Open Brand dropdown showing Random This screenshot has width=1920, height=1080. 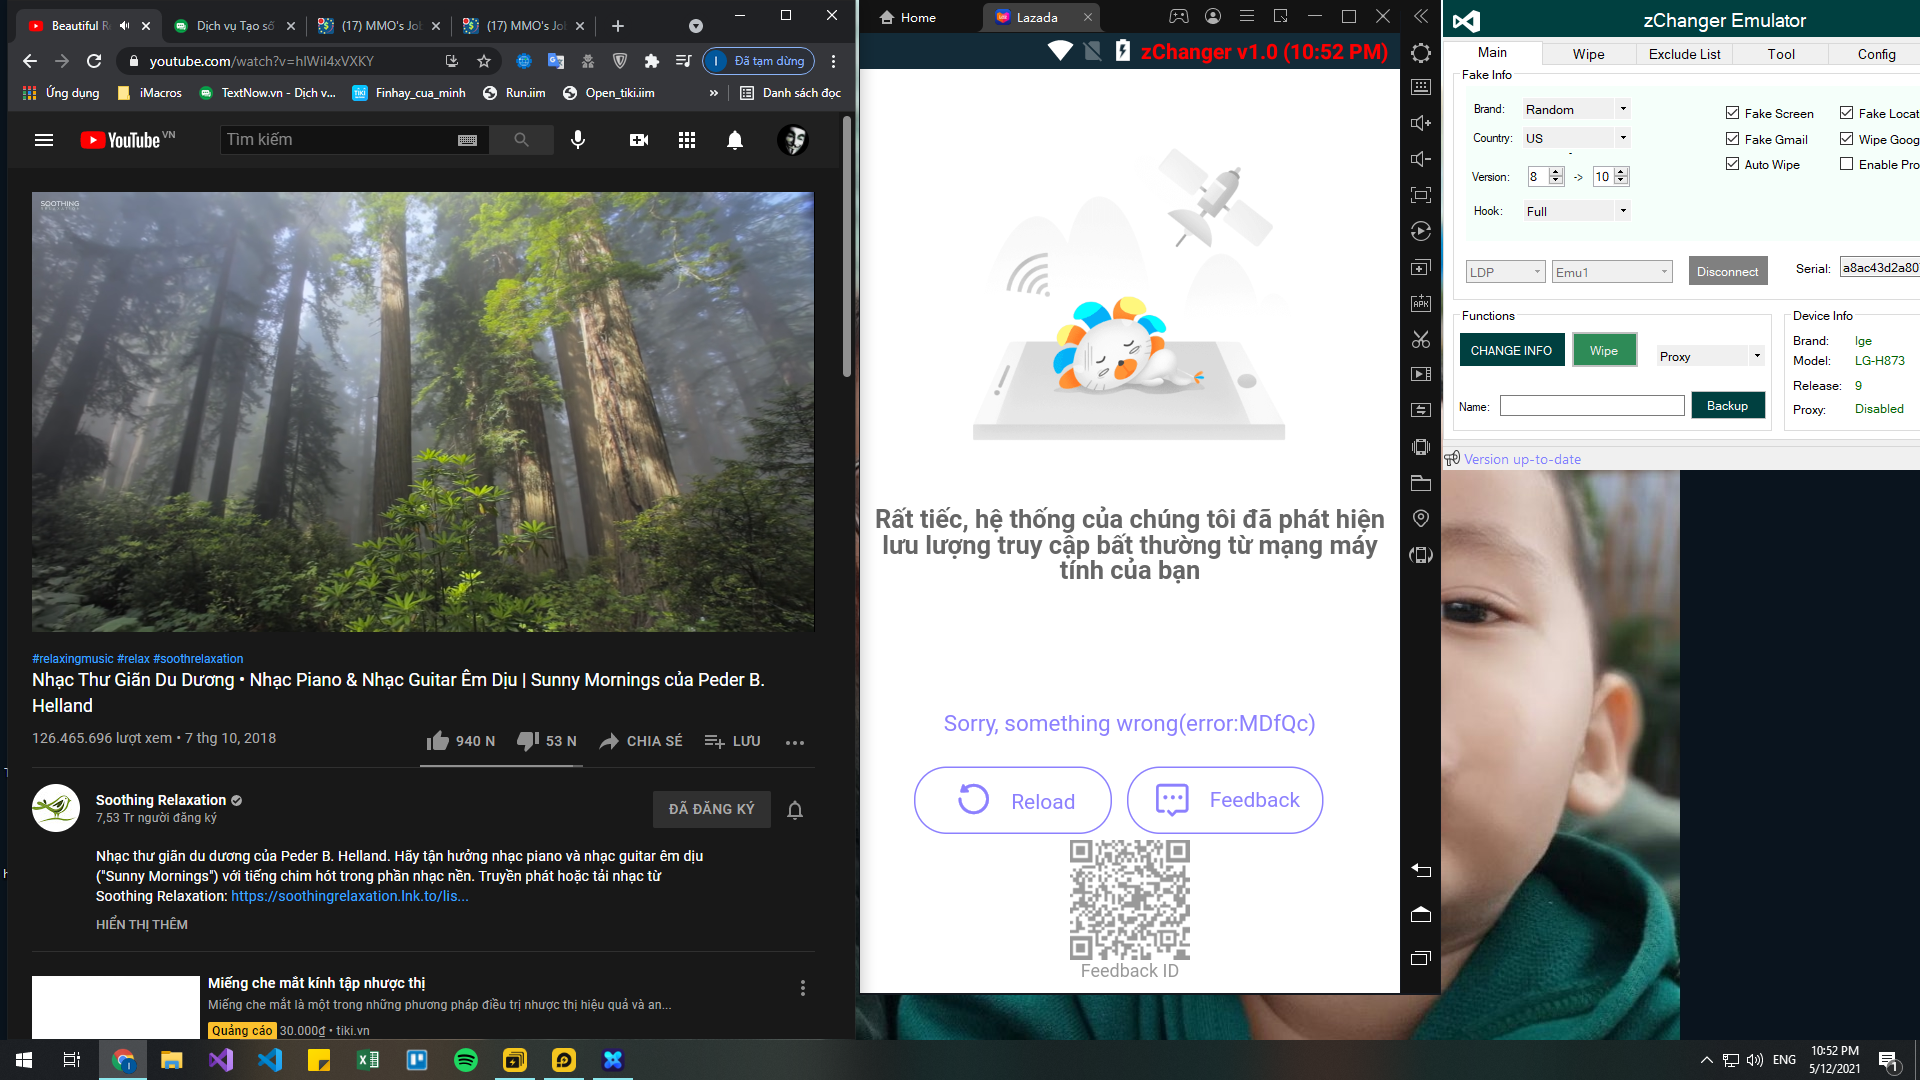[1577, 109]
